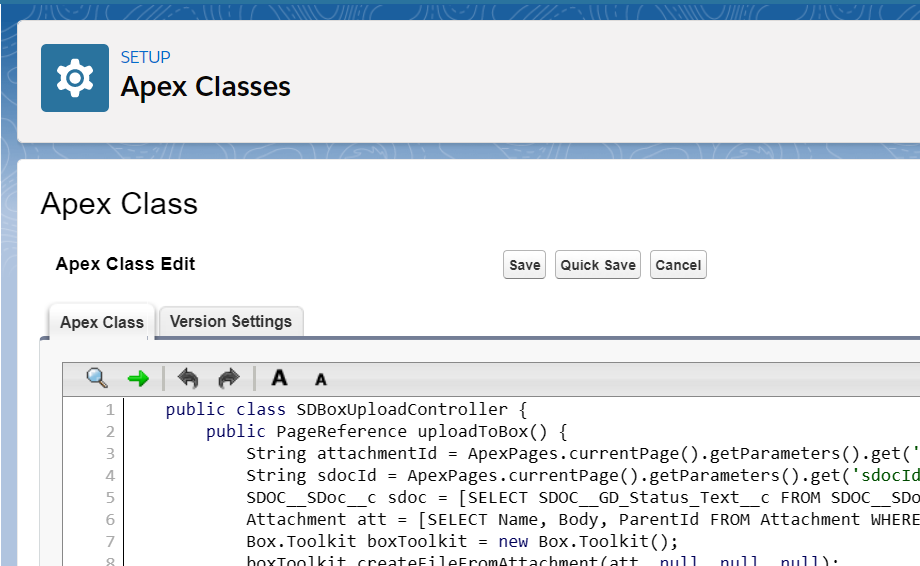
Task: Click the Save button
Action: point(525,265)
